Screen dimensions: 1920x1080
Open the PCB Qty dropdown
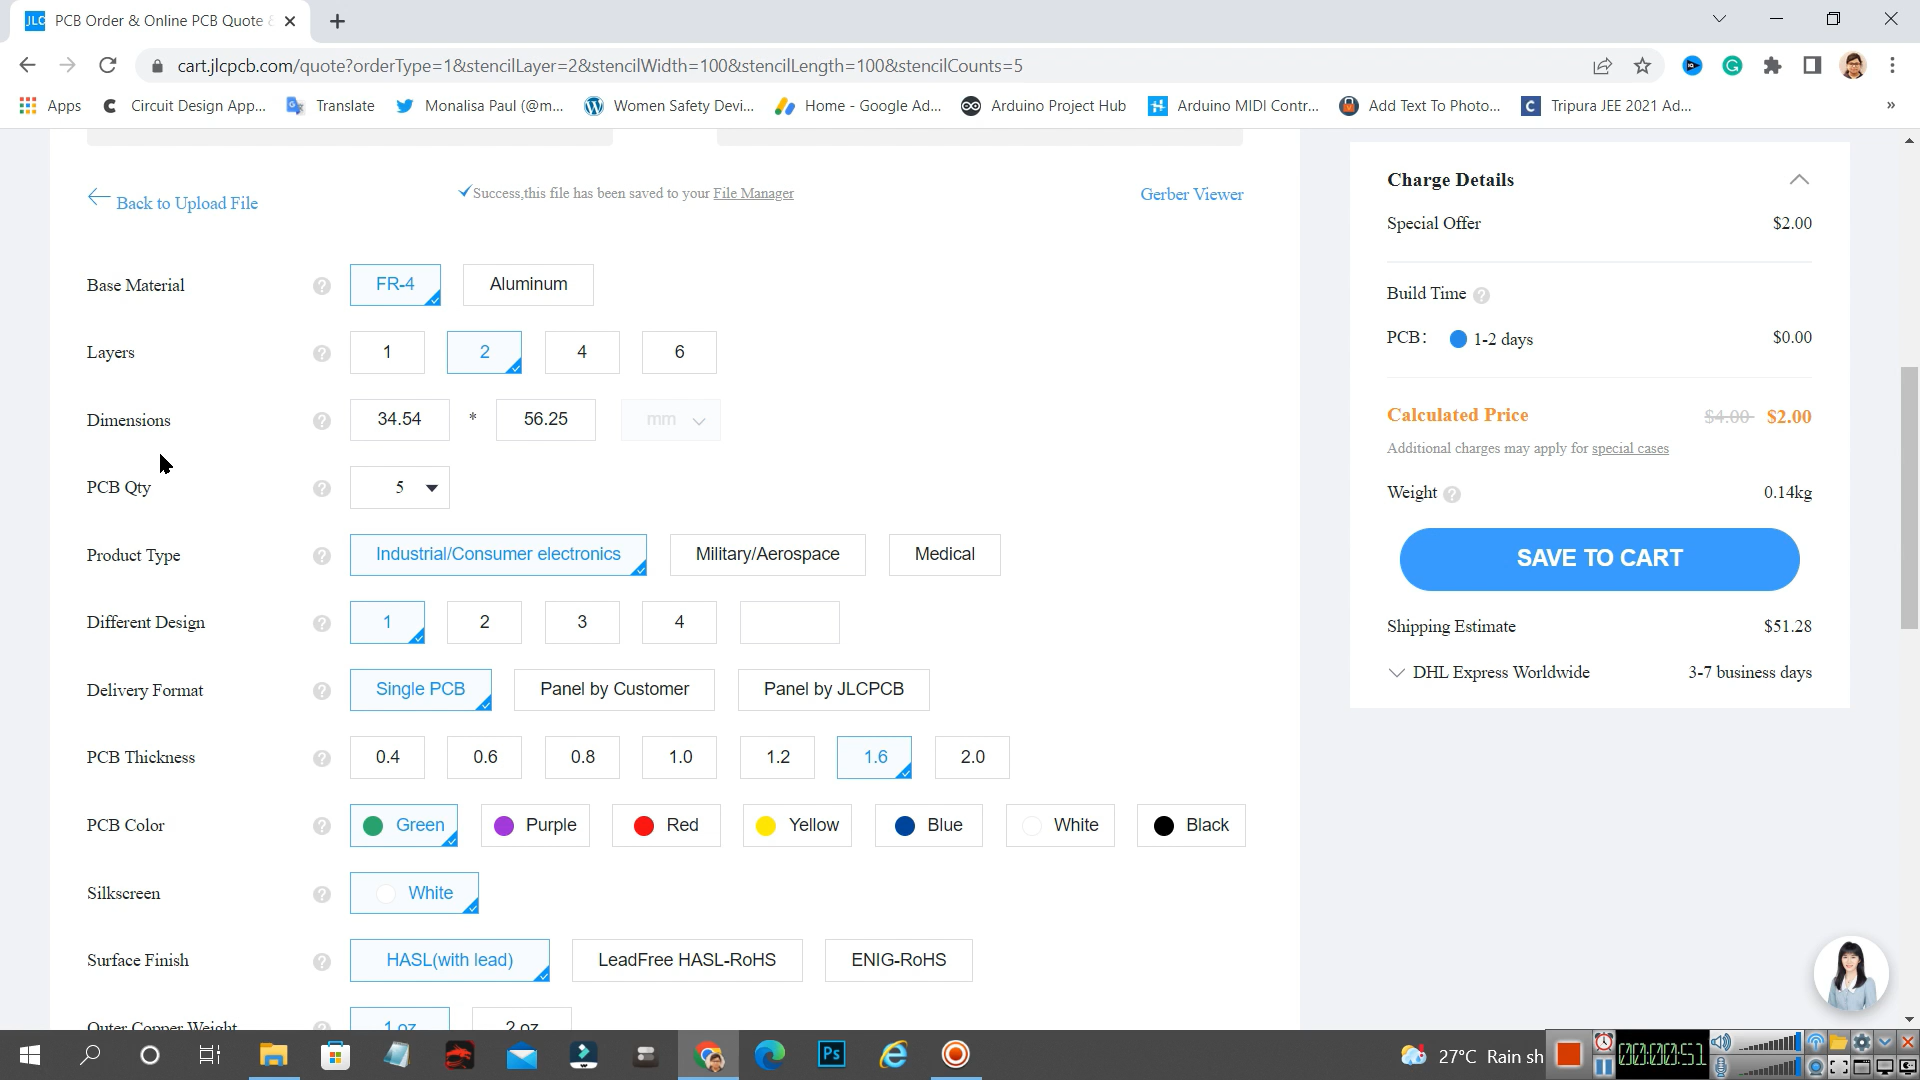399,487
